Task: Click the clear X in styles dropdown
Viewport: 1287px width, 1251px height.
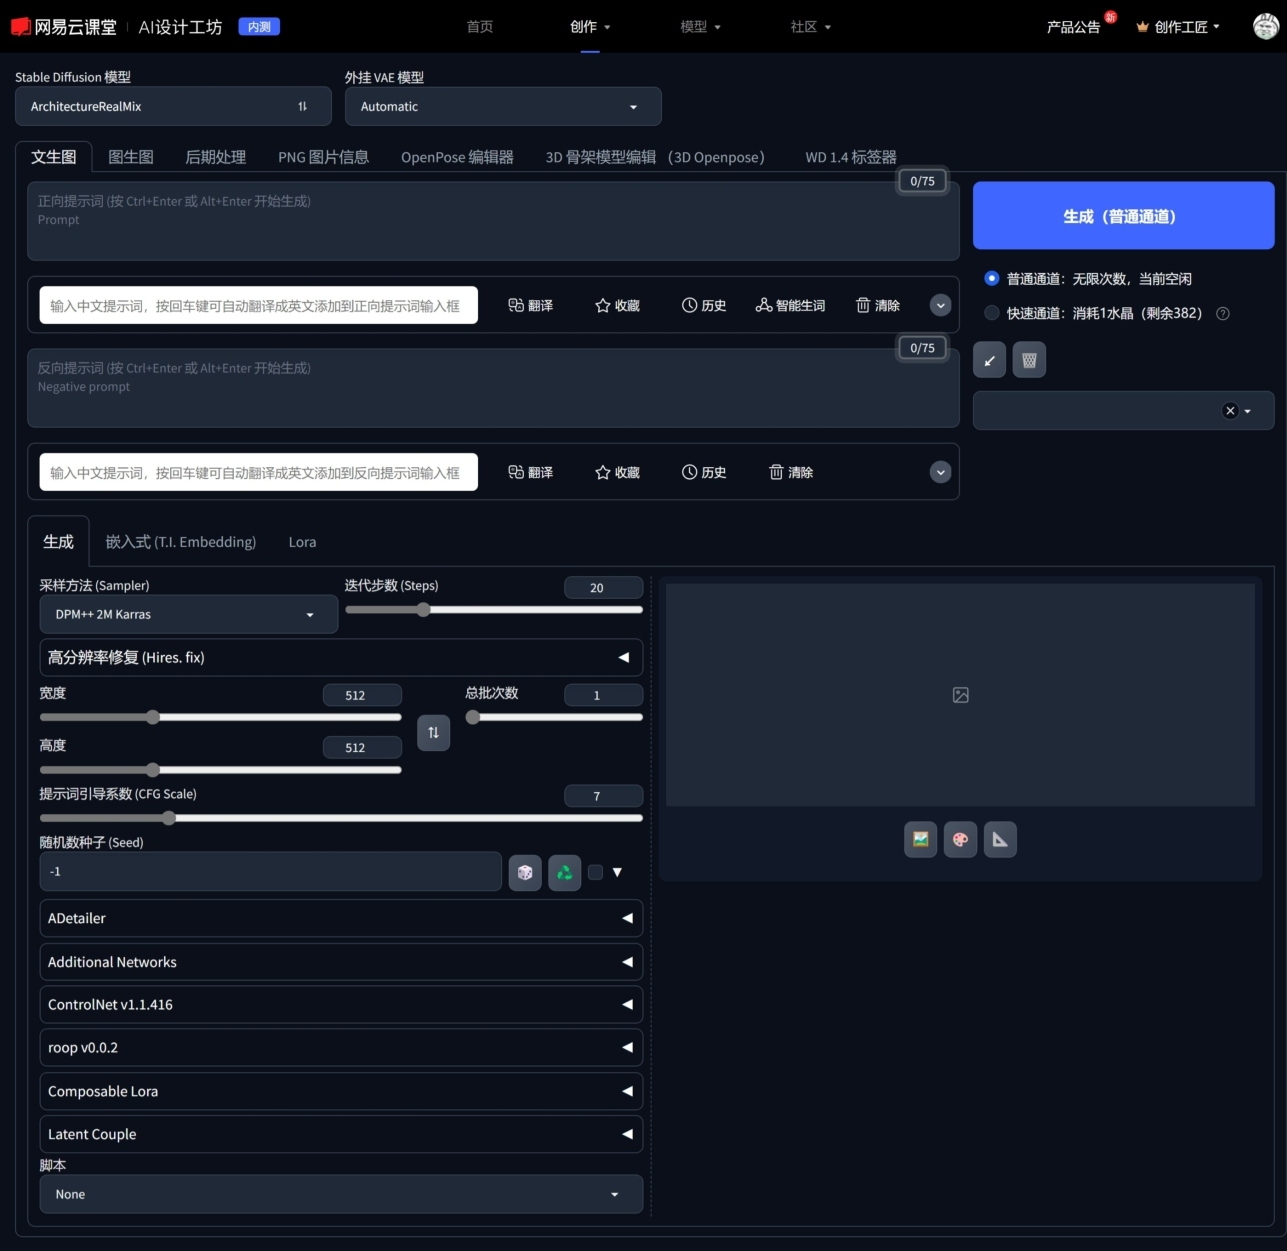Action: (1230, 411)
